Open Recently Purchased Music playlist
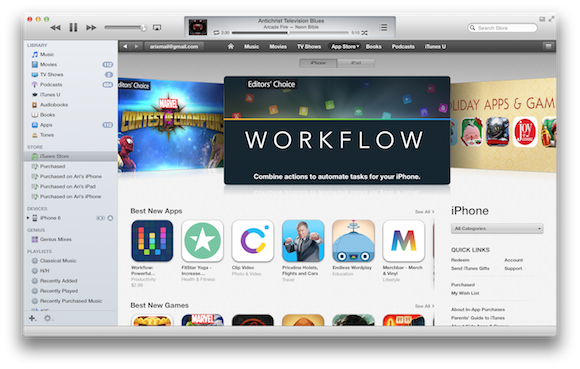 click(70, 301)
